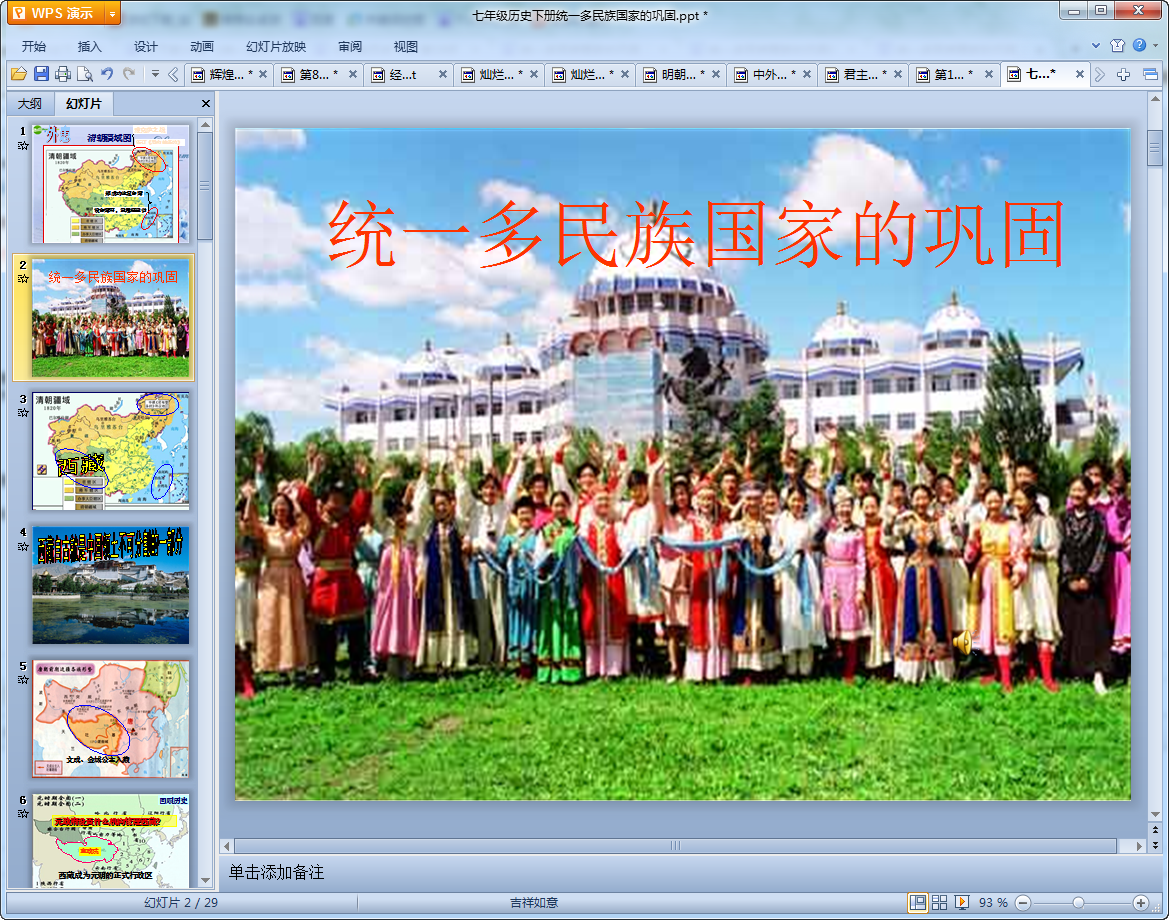This screenshot has height=920, width=1169.
Task: Undo the last action
Action: point(107,74)
